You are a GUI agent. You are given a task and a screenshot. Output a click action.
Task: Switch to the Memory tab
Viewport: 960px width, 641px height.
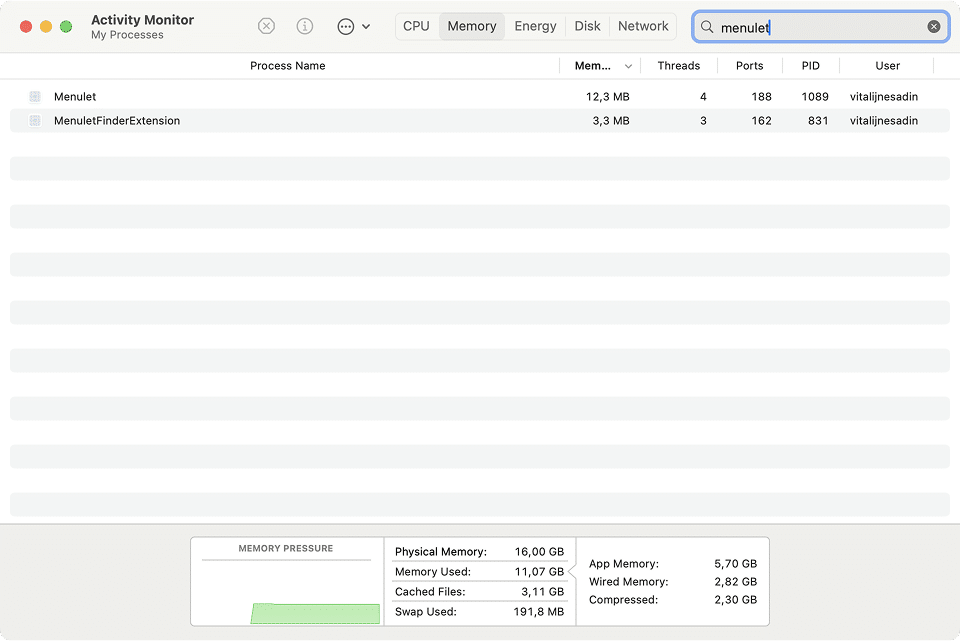click(x=472, y=26)
